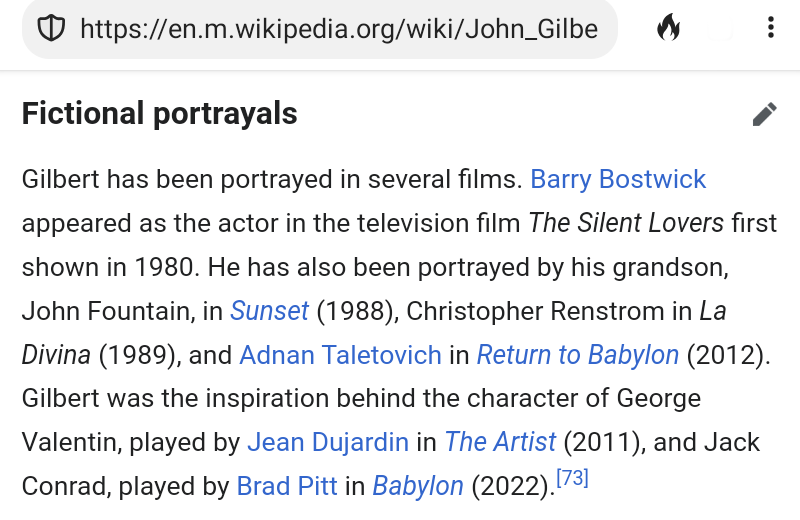
Task: Open the Babylon 2022 film link
Action: tap(418, 486)
